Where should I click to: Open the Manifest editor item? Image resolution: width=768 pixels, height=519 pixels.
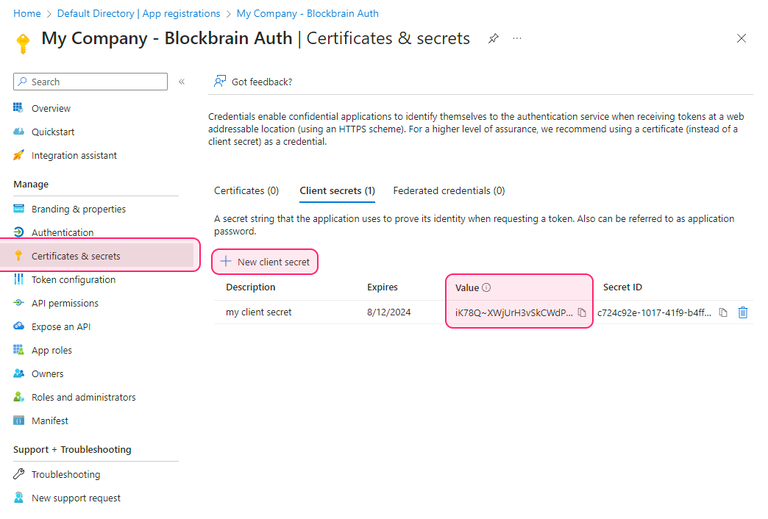click(x=49, y=421)
